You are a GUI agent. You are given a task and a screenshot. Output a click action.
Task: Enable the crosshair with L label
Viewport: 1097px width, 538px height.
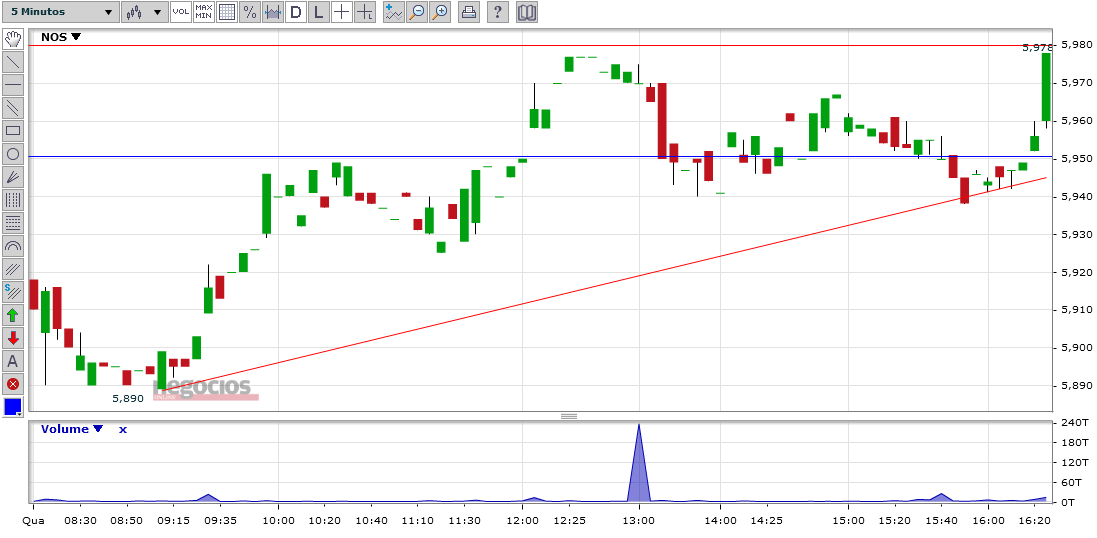(365, 12)
